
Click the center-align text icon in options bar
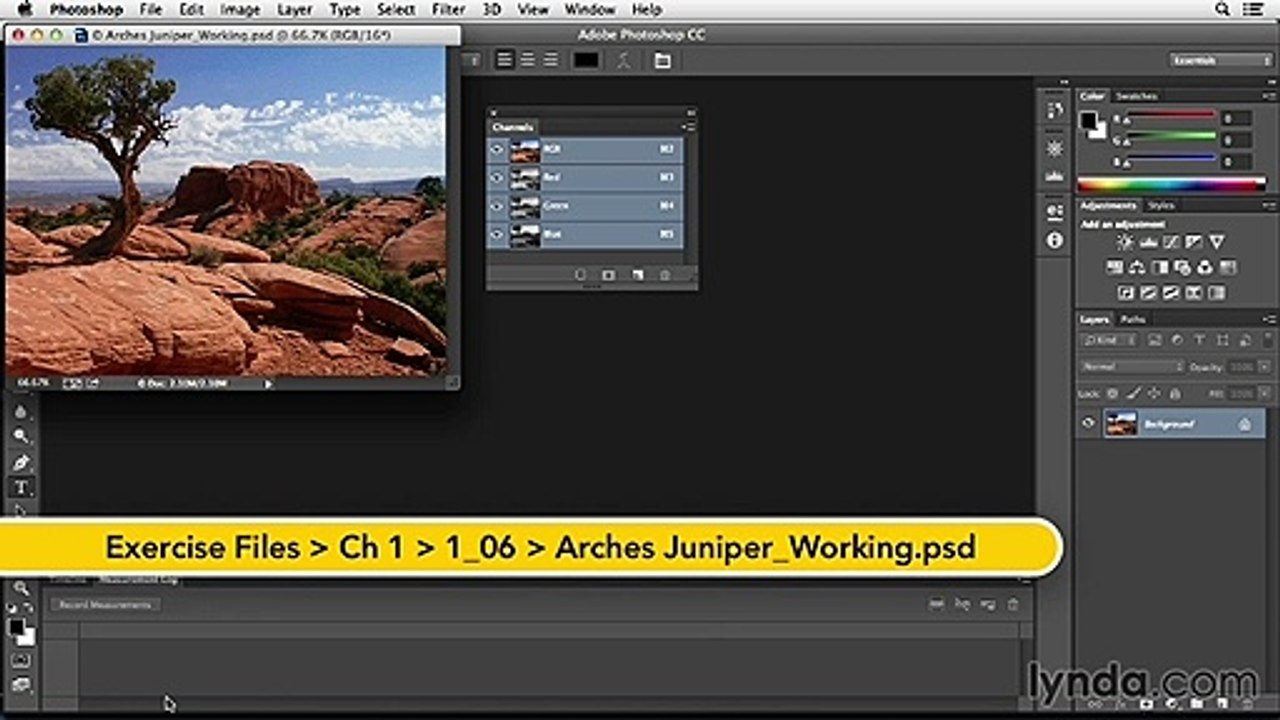528,60
